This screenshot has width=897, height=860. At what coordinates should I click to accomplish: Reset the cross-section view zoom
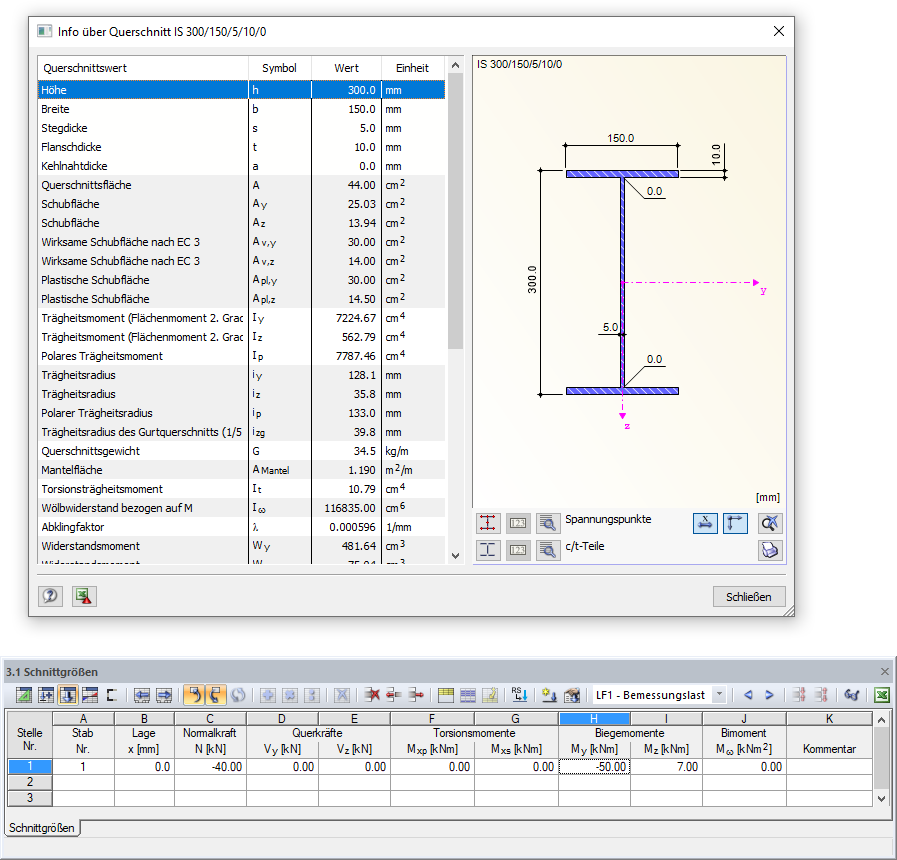tap(769, 523)
